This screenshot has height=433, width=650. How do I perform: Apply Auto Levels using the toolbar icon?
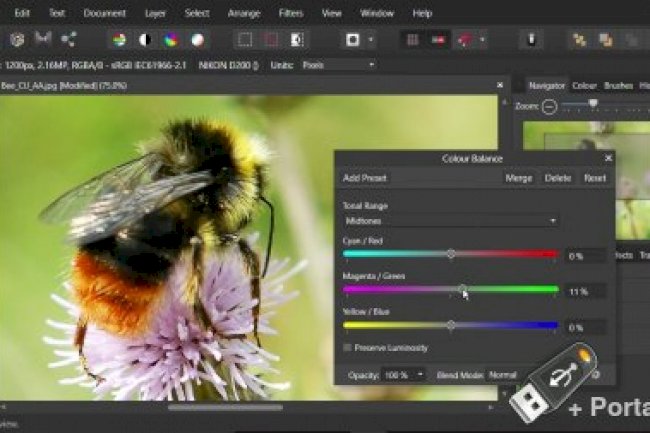[119, 40]
